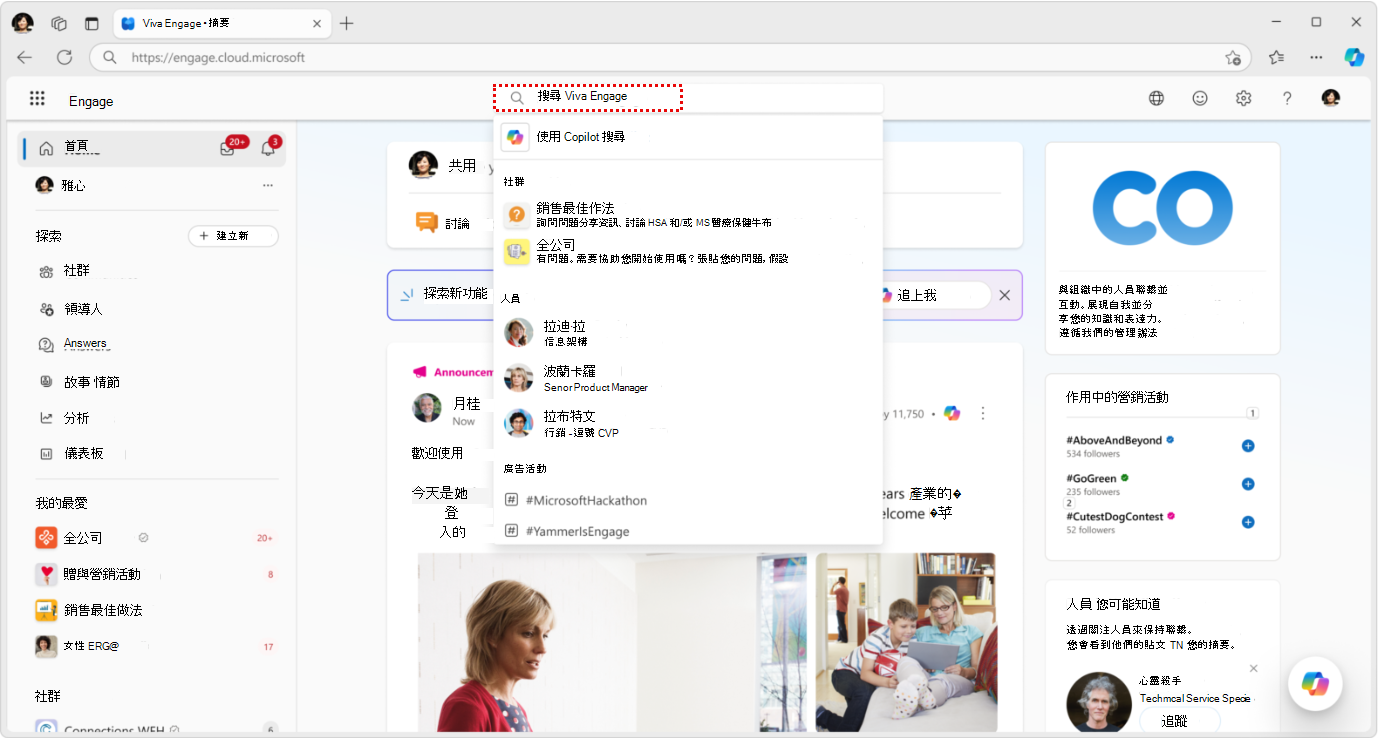Open the #MicrosoftHackathon campaign result
The width and height of the screenshot is (1378, 738).
(x=688, y=500)
